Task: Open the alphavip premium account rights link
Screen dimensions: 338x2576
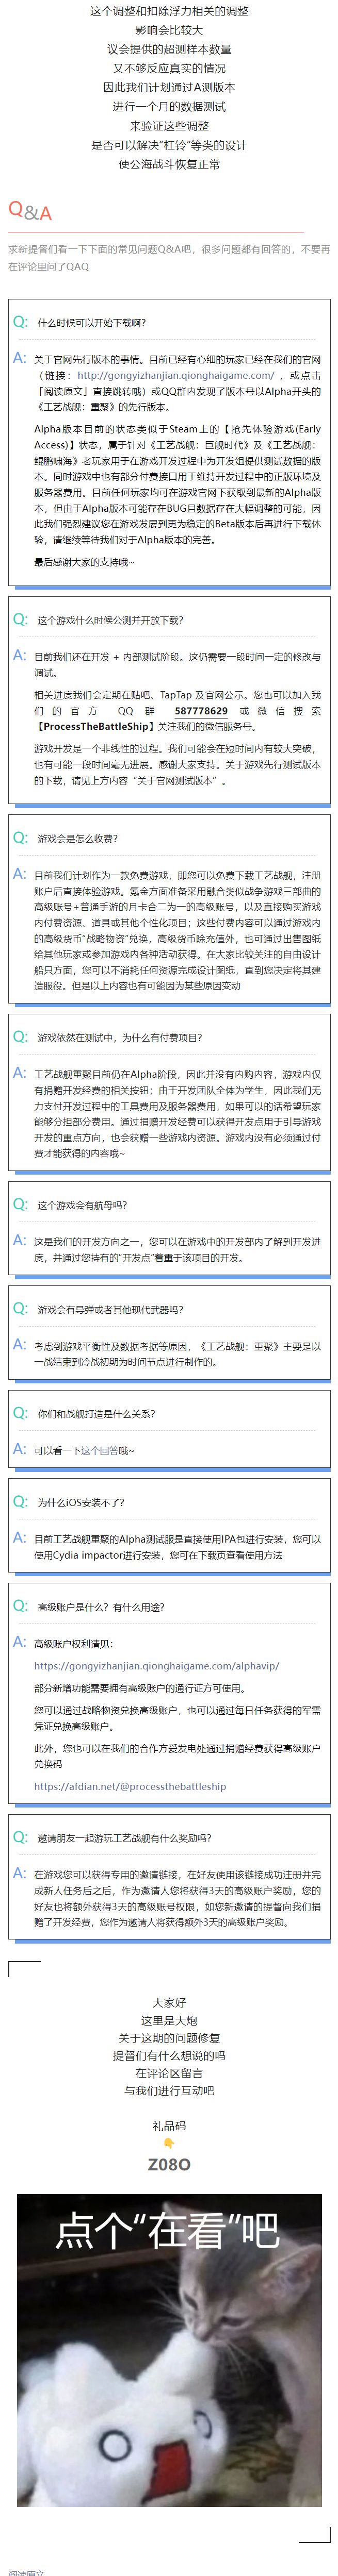Action: click(x=156, y=1666)
